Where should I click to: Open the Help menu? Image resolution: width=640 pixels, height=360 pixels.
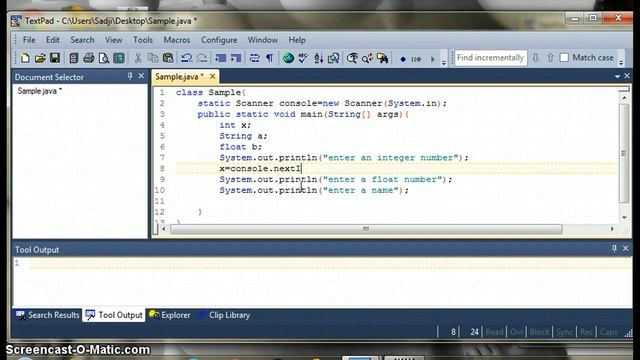297,40
